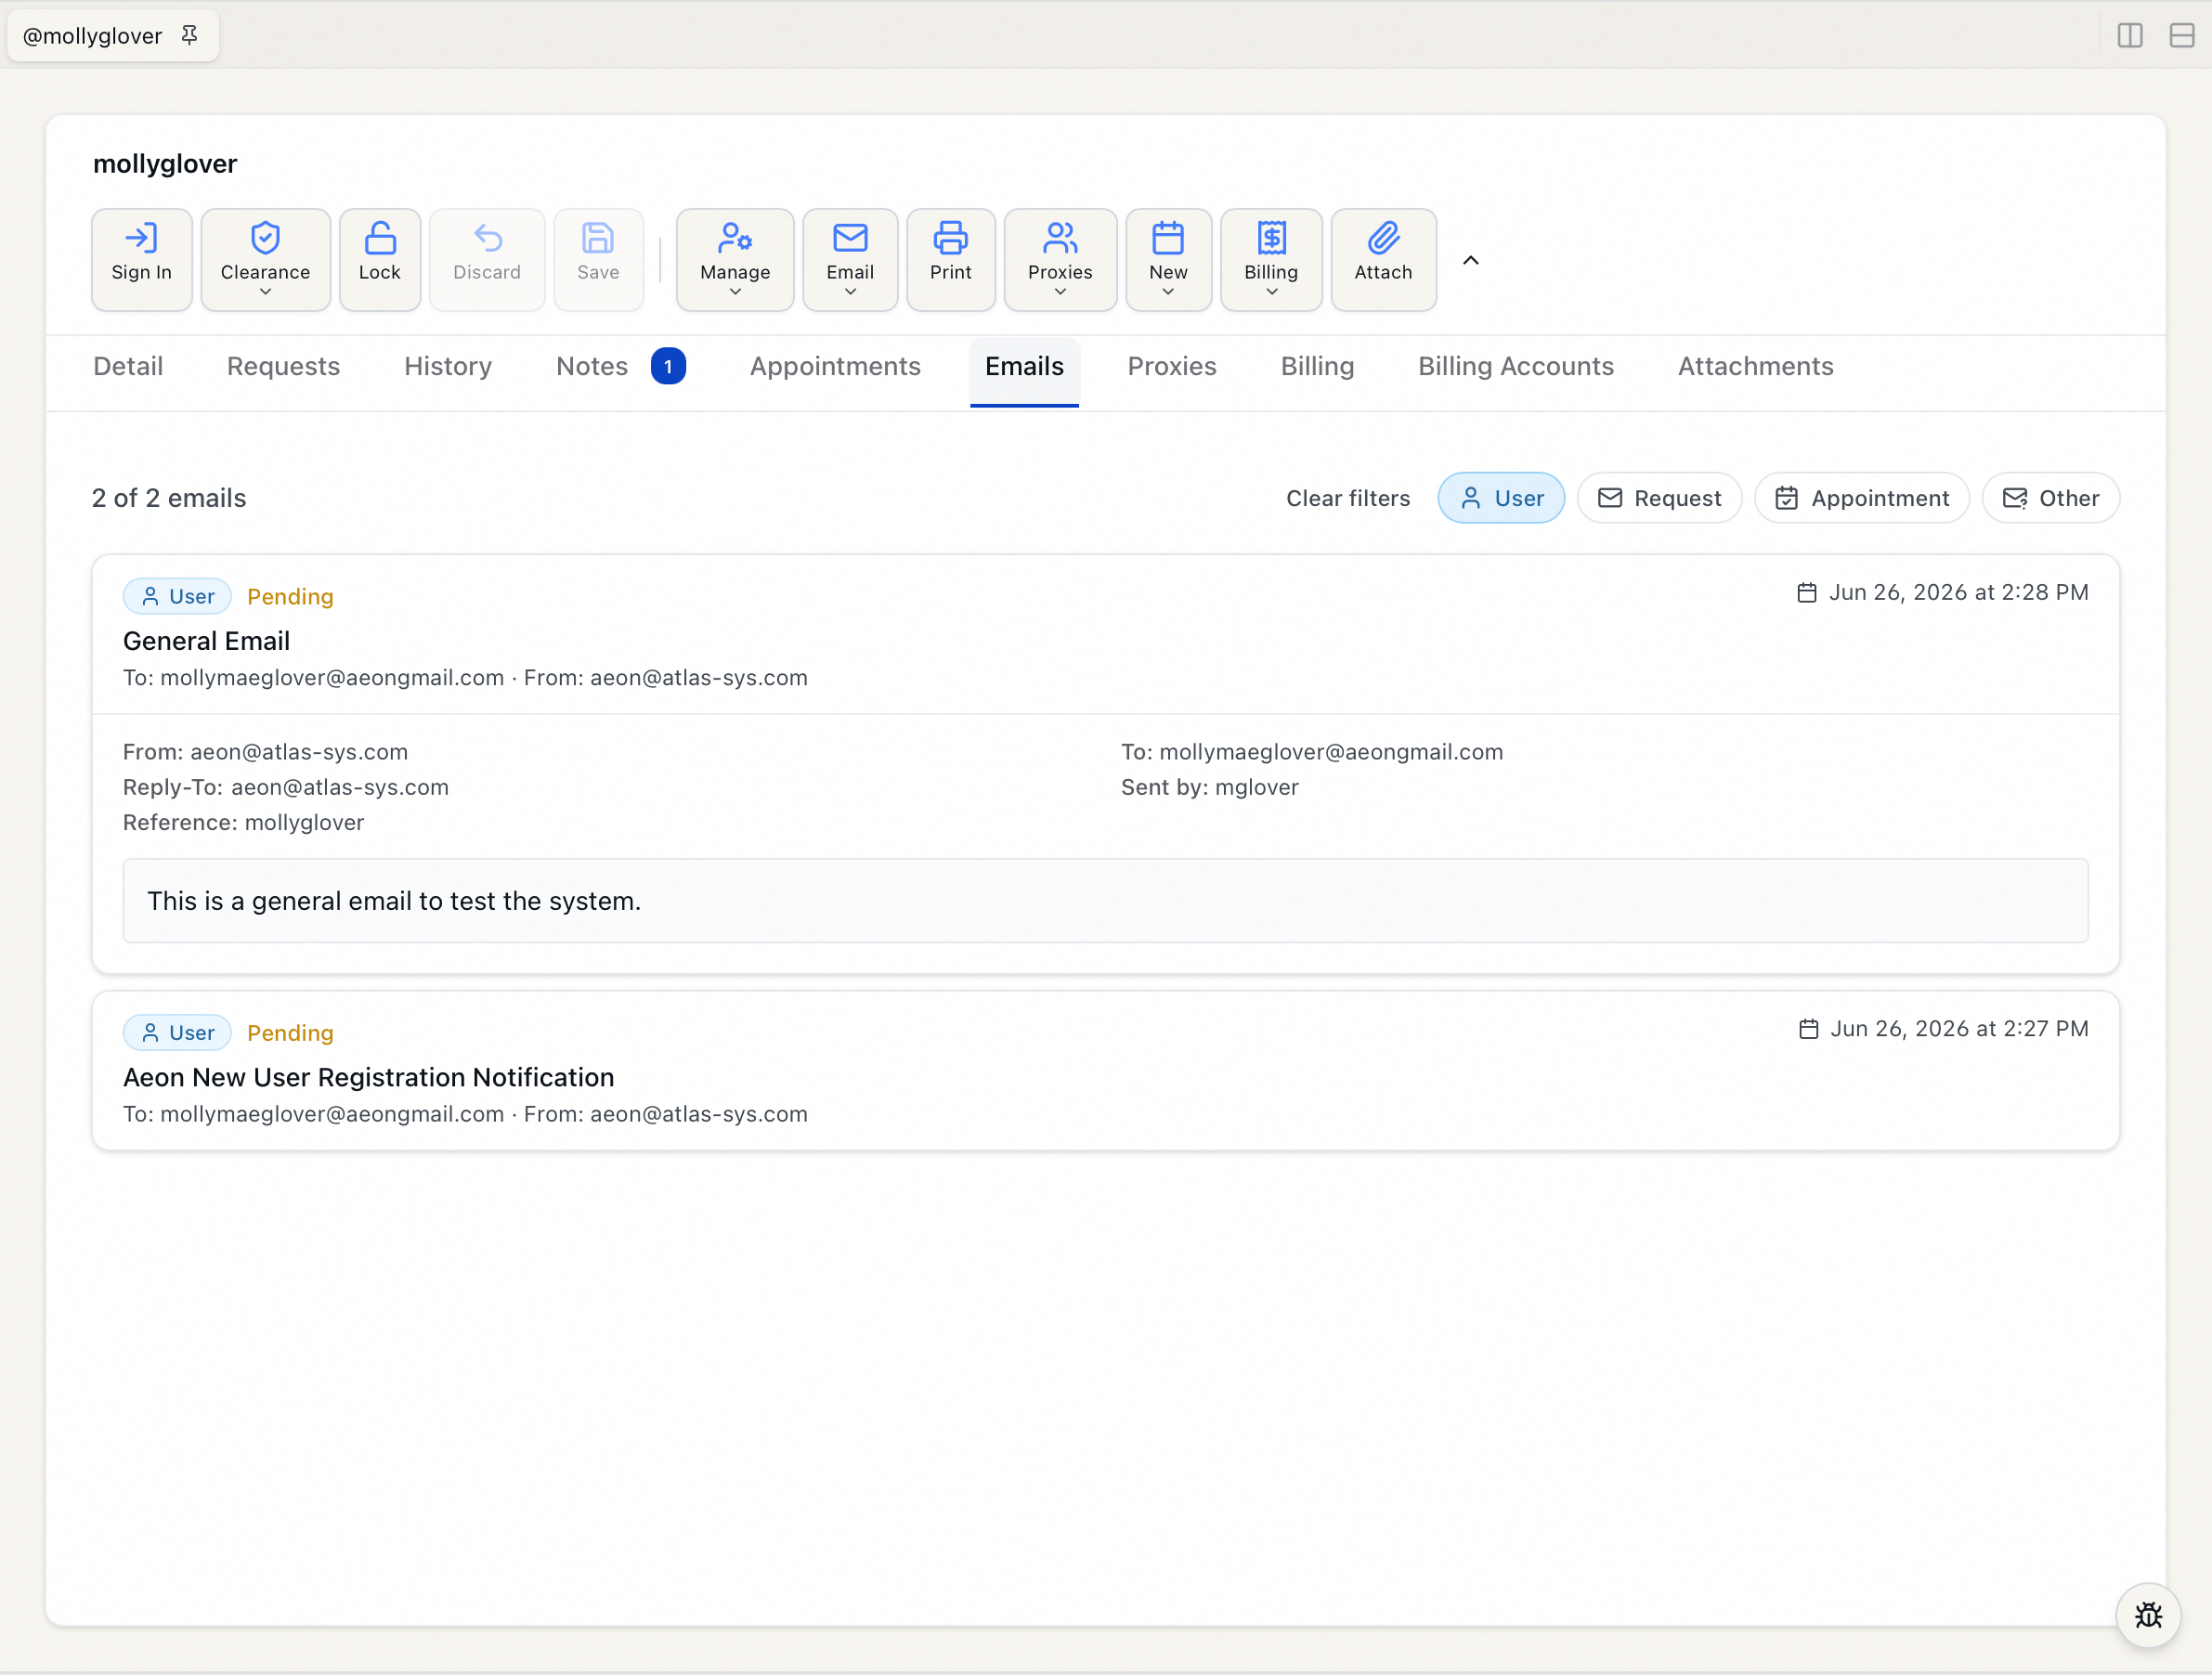The width and height of the screenshot is (2212, 1675).
Task: Collapse the toolbar with the up chevron
Action: pos(1470,260)
